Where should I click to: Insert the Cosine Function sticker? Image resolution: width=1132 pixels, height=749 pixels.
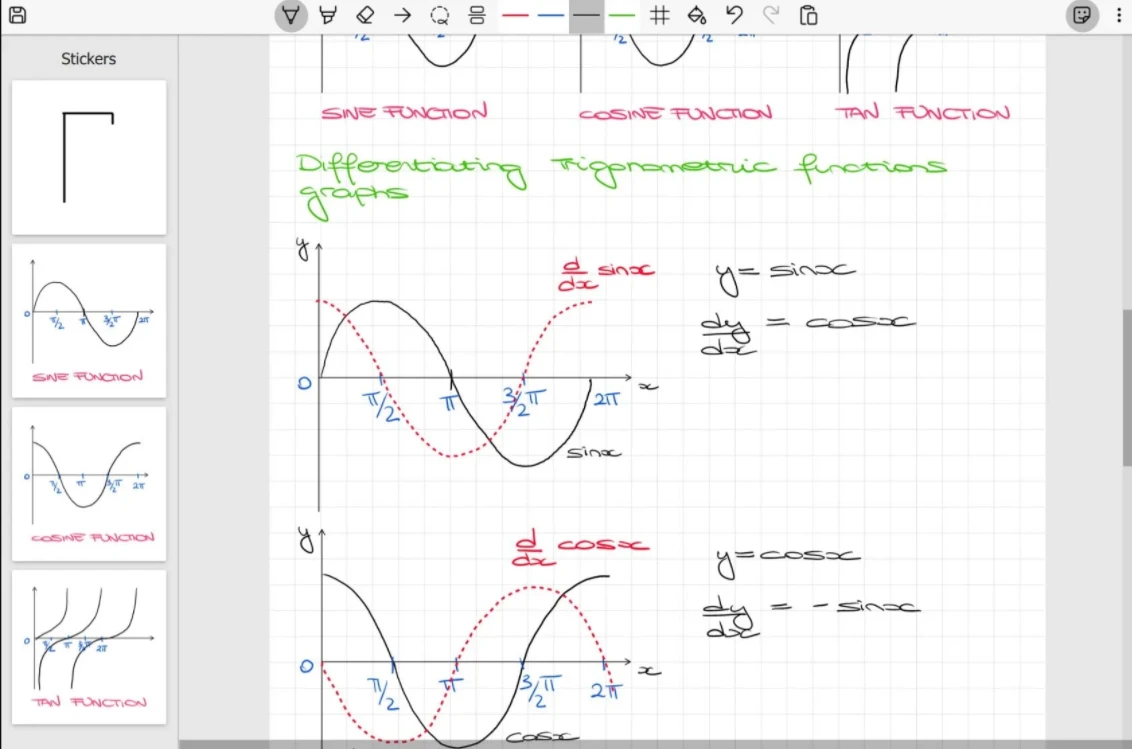click(89, 484)
